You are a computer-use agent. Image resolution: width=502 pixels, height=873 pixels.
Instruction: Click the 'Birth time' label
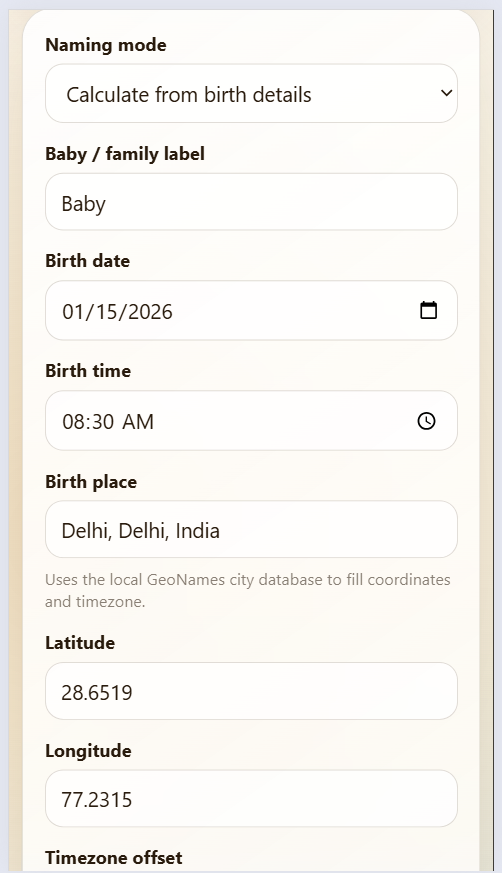(88, 371)
